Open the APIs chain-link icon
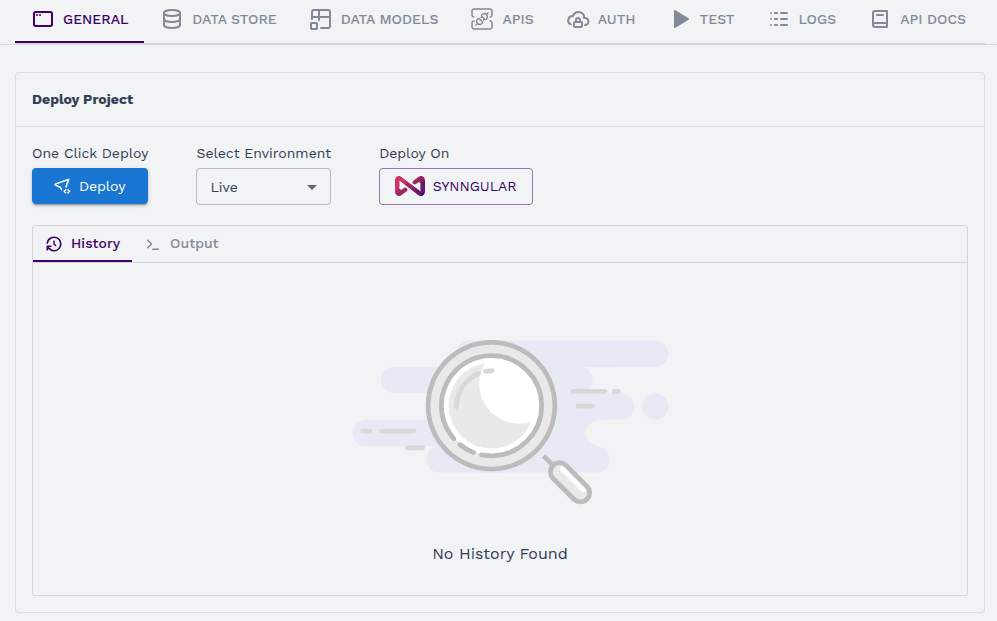The height and width of the screenshot is (621, 997). [482, 19]
